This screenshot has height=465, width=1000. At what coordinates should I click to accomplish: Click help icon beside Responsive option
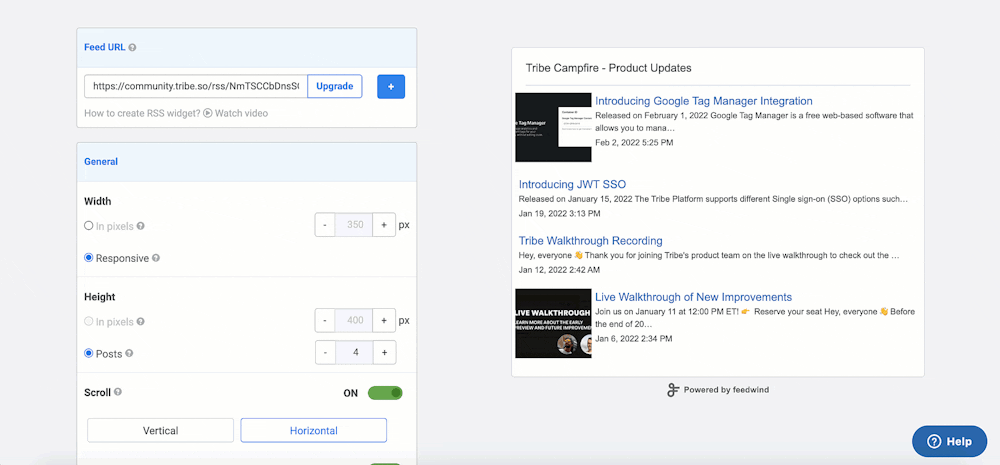156,258
